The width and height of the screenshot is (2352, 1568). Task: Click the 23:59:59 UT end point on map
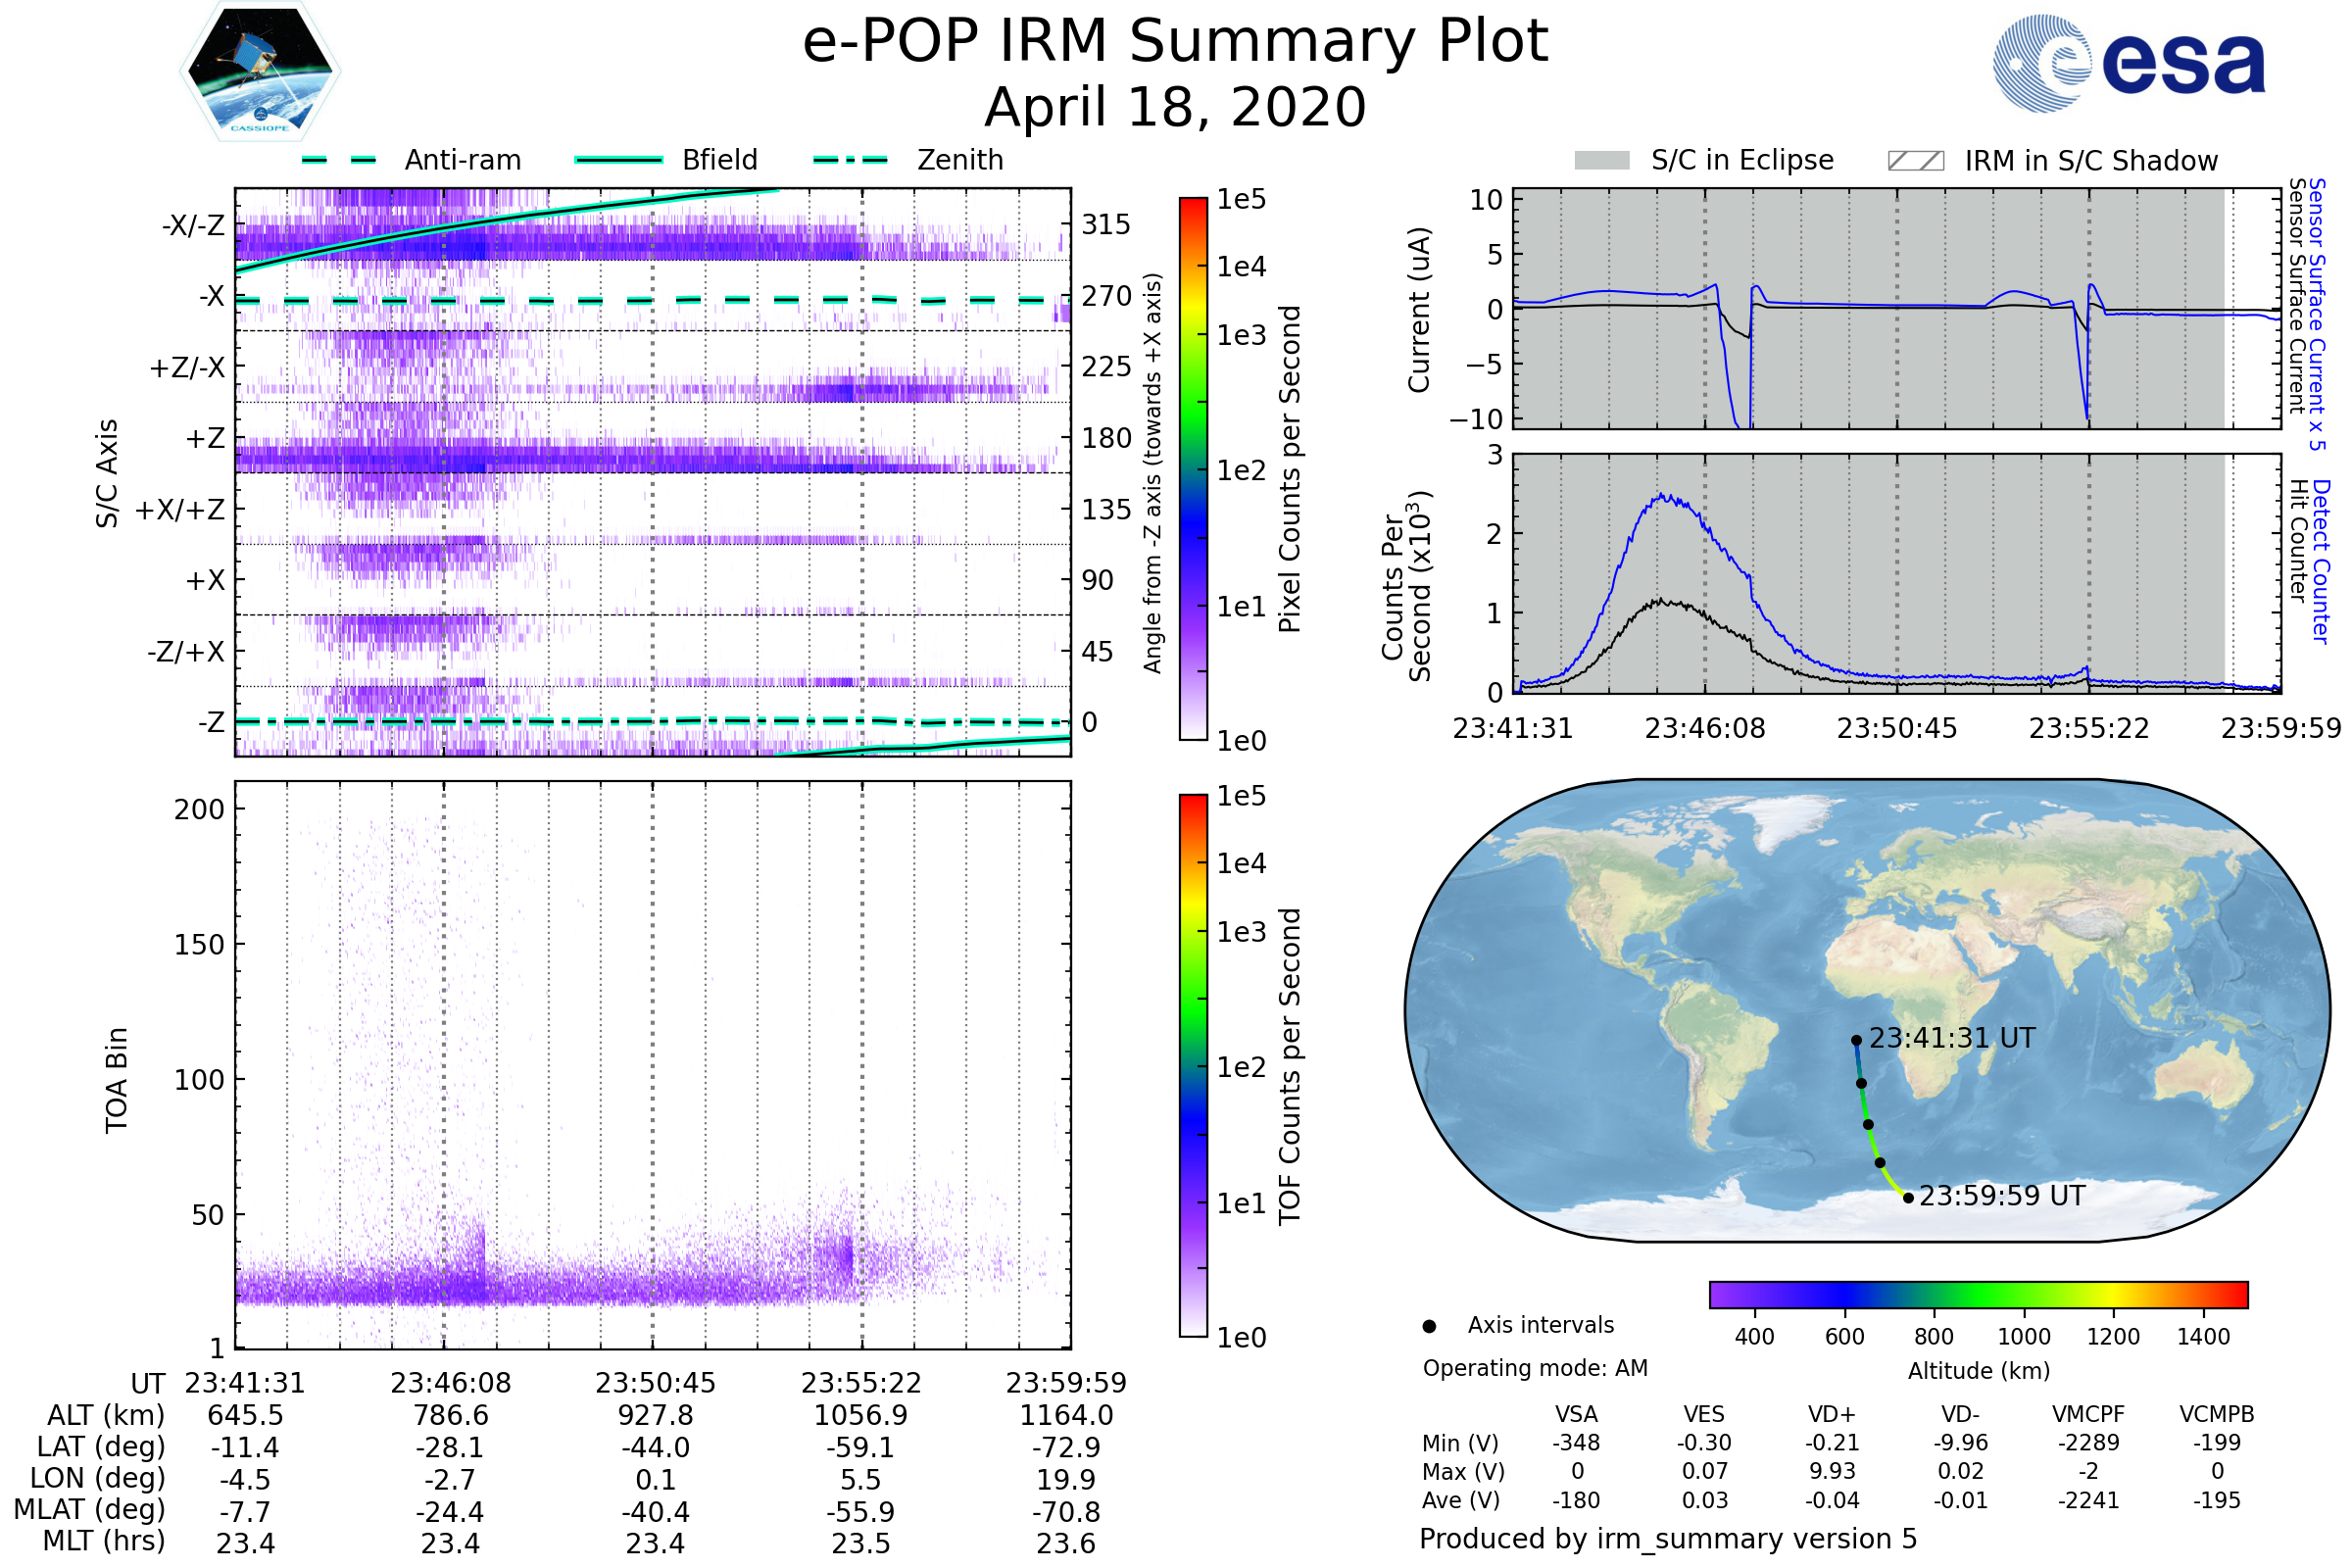[1908, 1197]
